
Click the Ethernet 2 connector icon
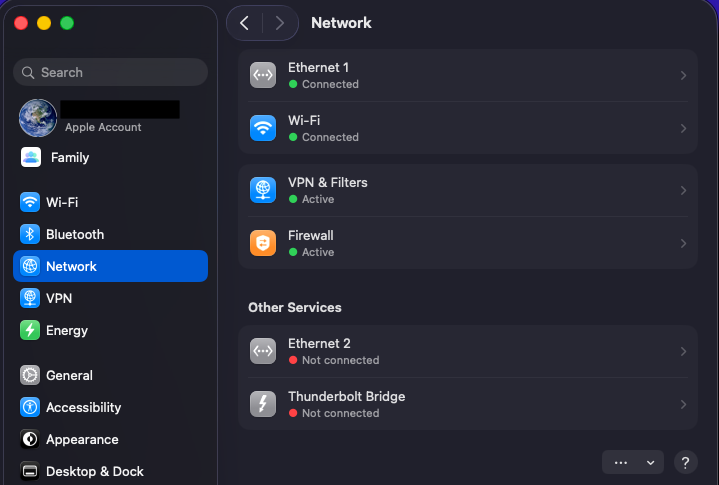click(x=263, y=351)
